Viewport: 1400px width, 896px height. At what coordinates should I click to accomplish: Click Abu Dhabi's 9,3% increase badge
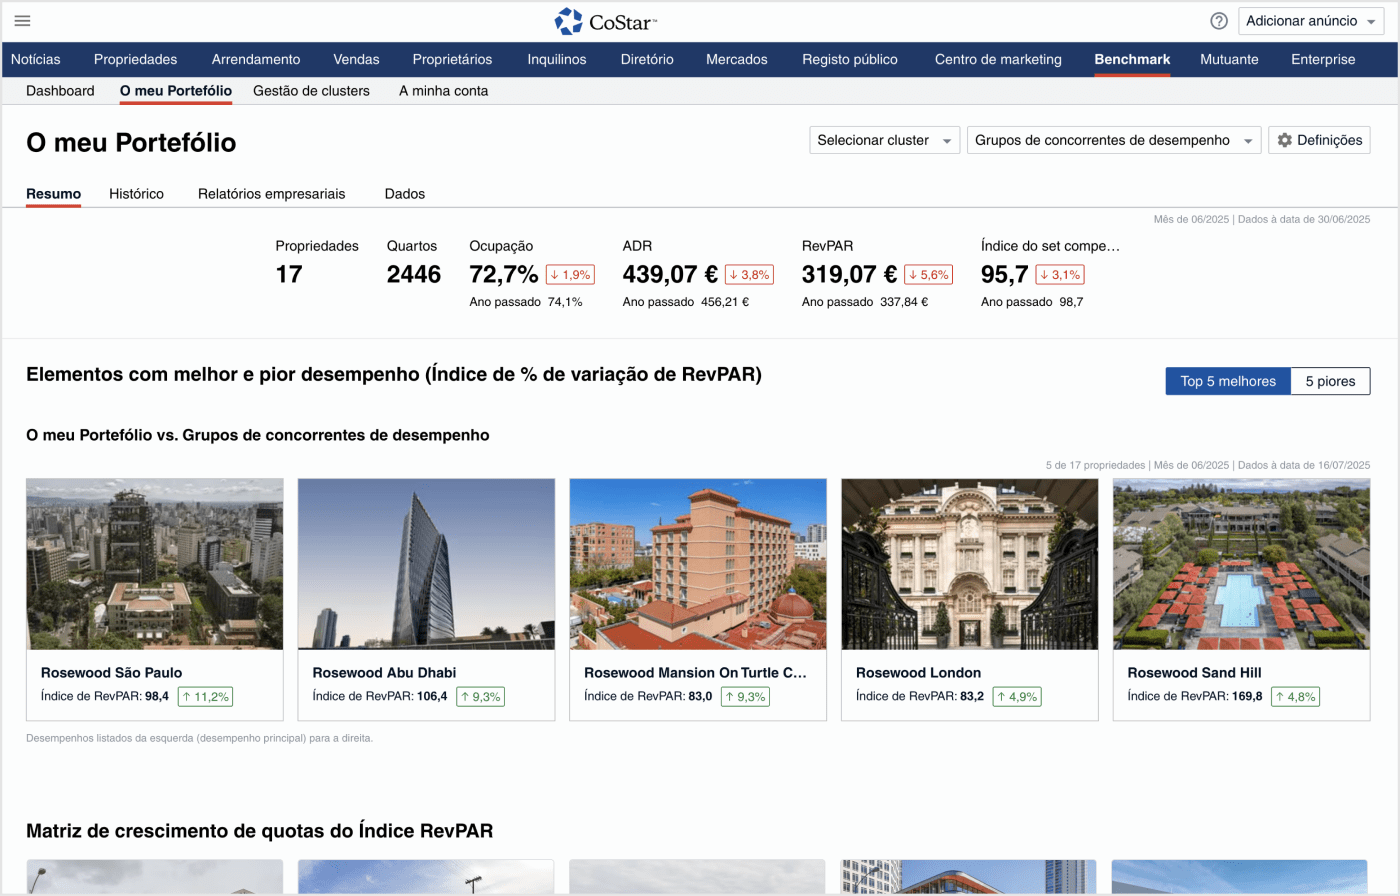coord(480,696)
